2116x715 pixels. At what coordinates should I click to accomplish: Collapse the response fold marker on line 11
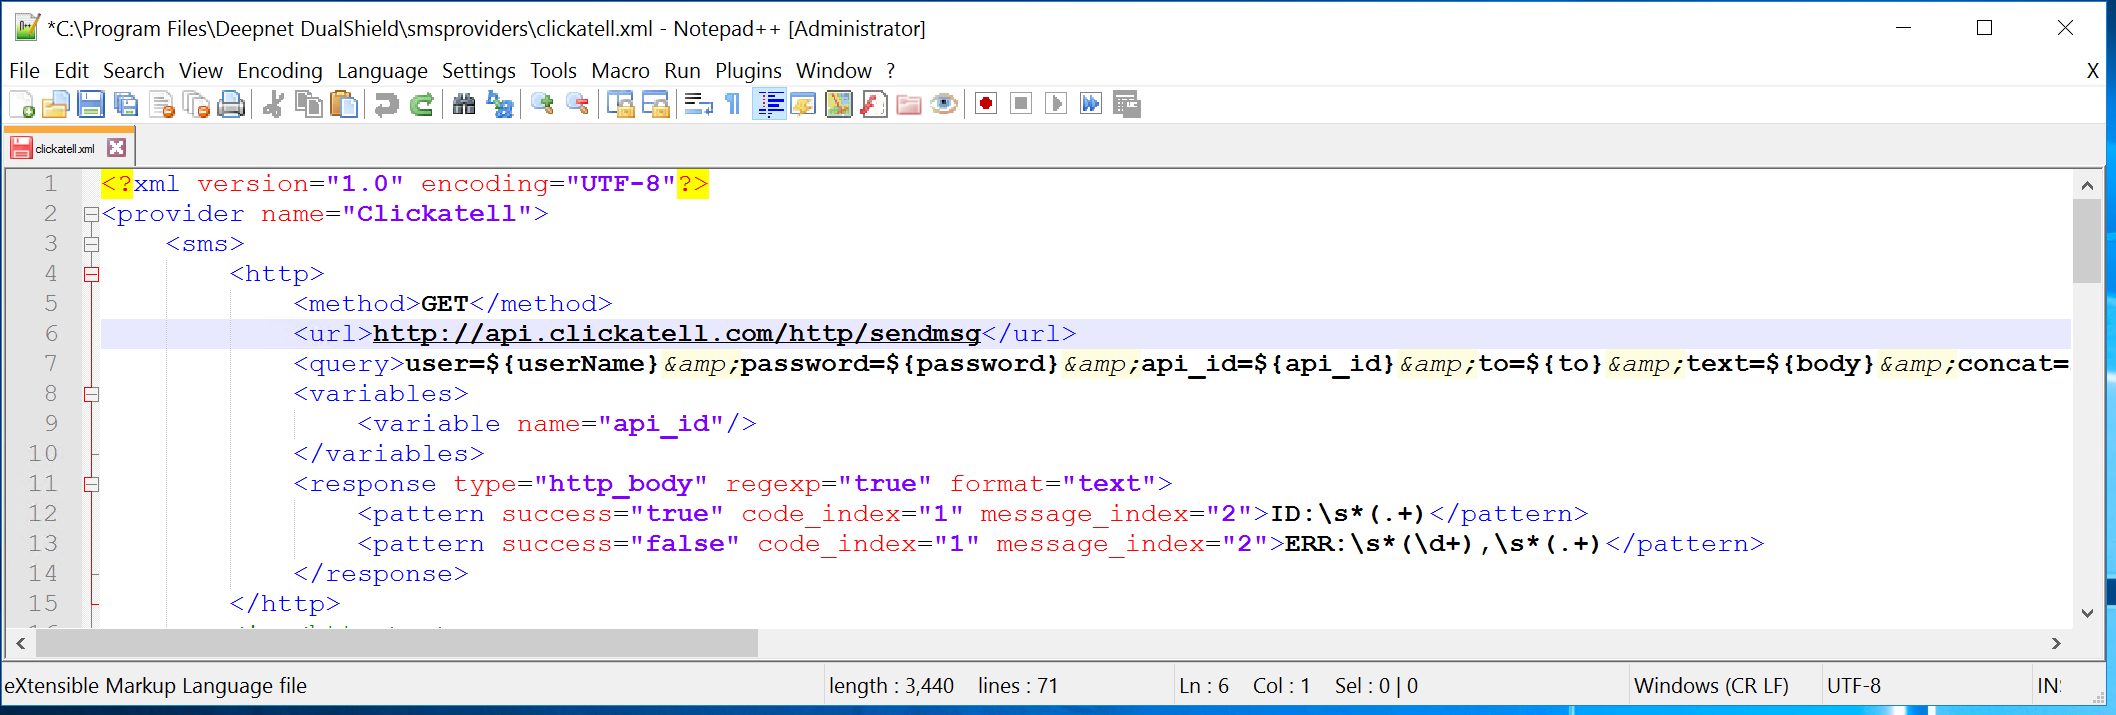click(x=91, y=484)
